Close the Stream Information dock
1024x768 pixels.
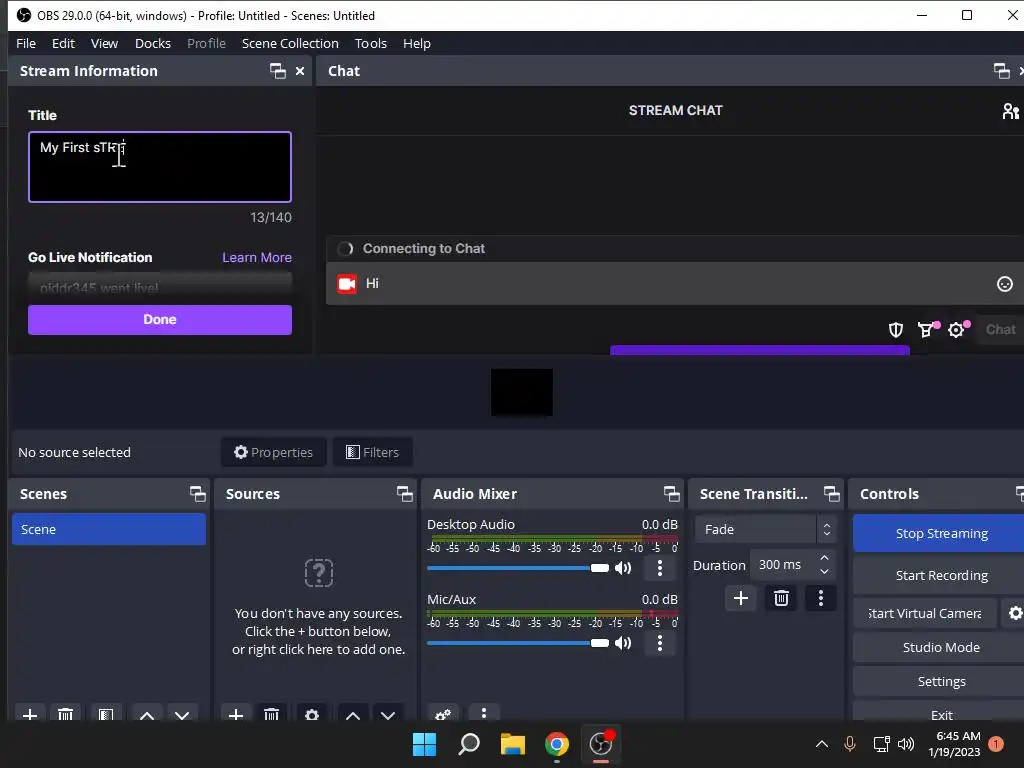(x=300, y=71)
